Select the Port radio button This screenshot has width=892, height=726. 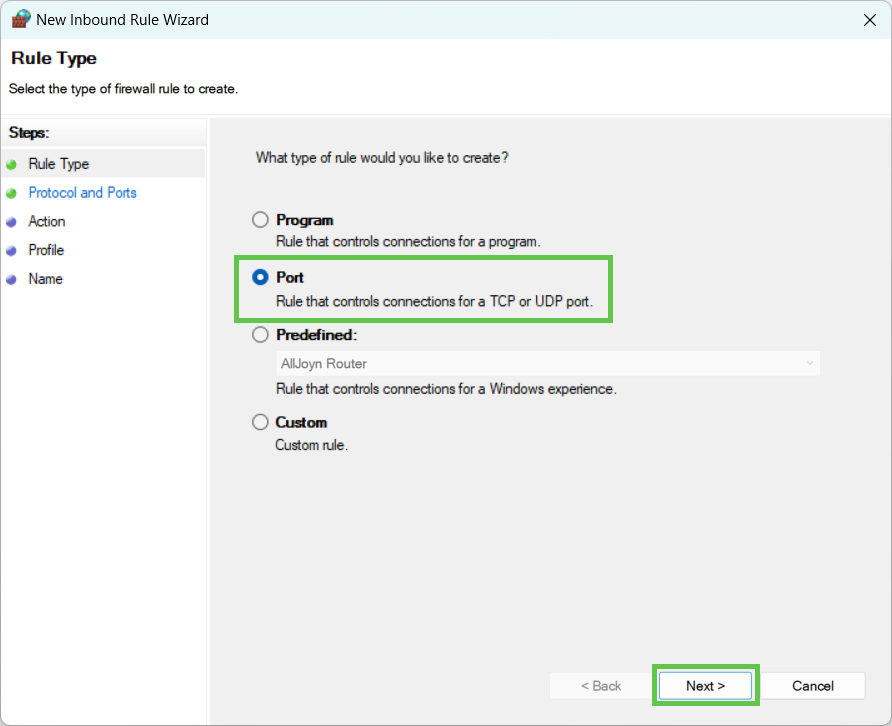pyautogui.click(x=260, y=277)
